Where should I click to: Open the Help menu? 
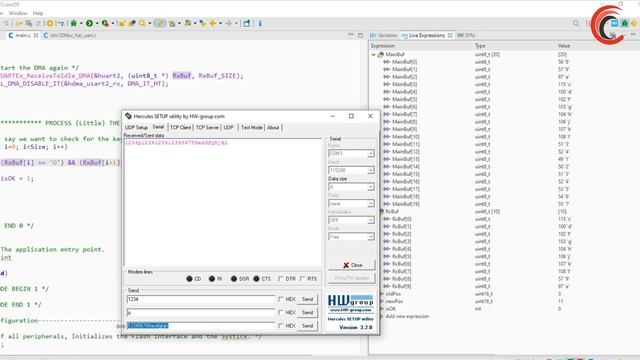[38, 13]
